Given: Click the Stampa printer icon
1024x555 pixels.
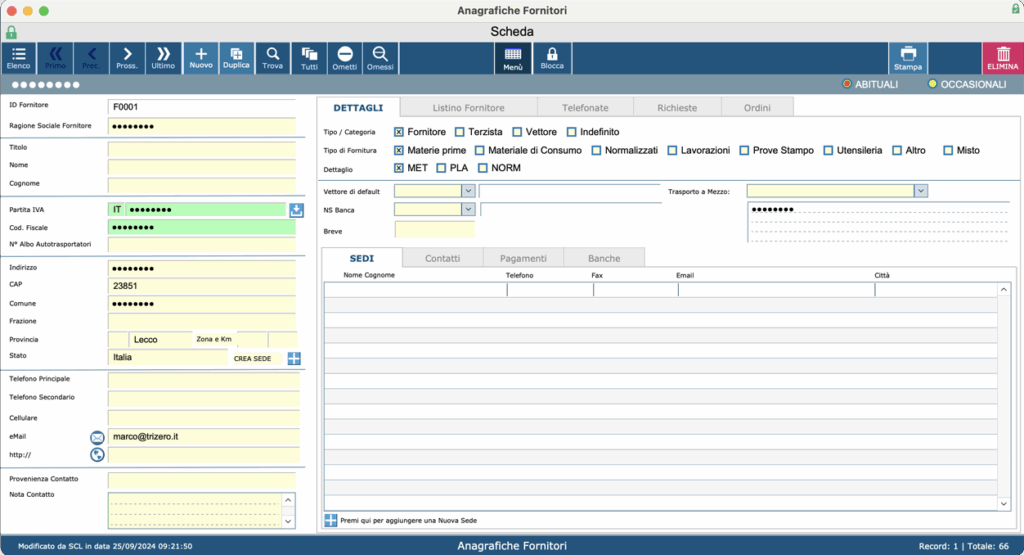Looking at the screenshot, I should click(908, 58).
